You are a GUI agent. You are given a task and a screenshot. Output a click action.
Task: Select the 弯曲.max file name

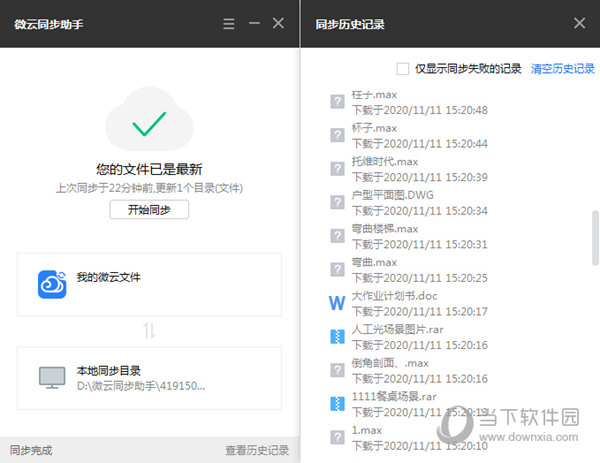(x=374, y=262)
